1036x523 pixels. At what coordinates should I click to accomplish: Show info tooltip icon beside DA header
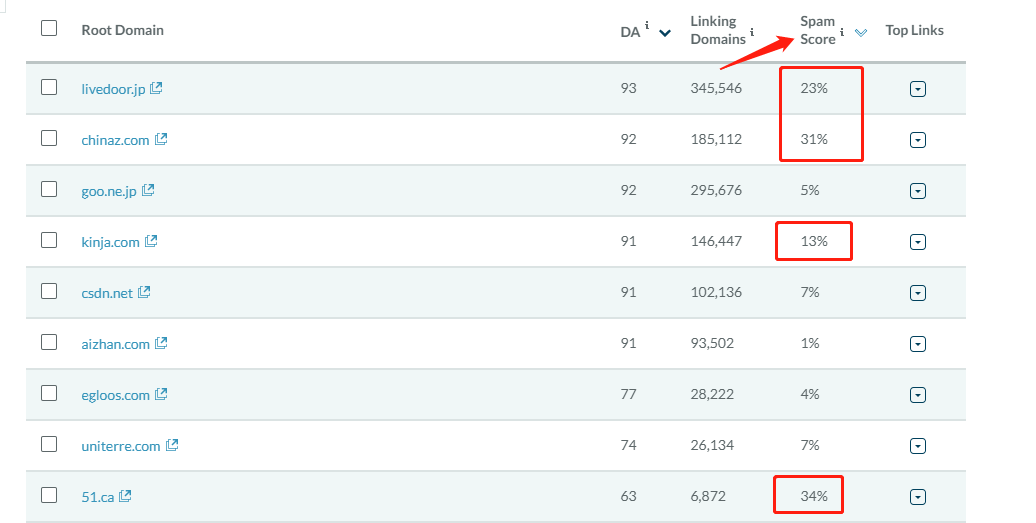tap(647, 25)
